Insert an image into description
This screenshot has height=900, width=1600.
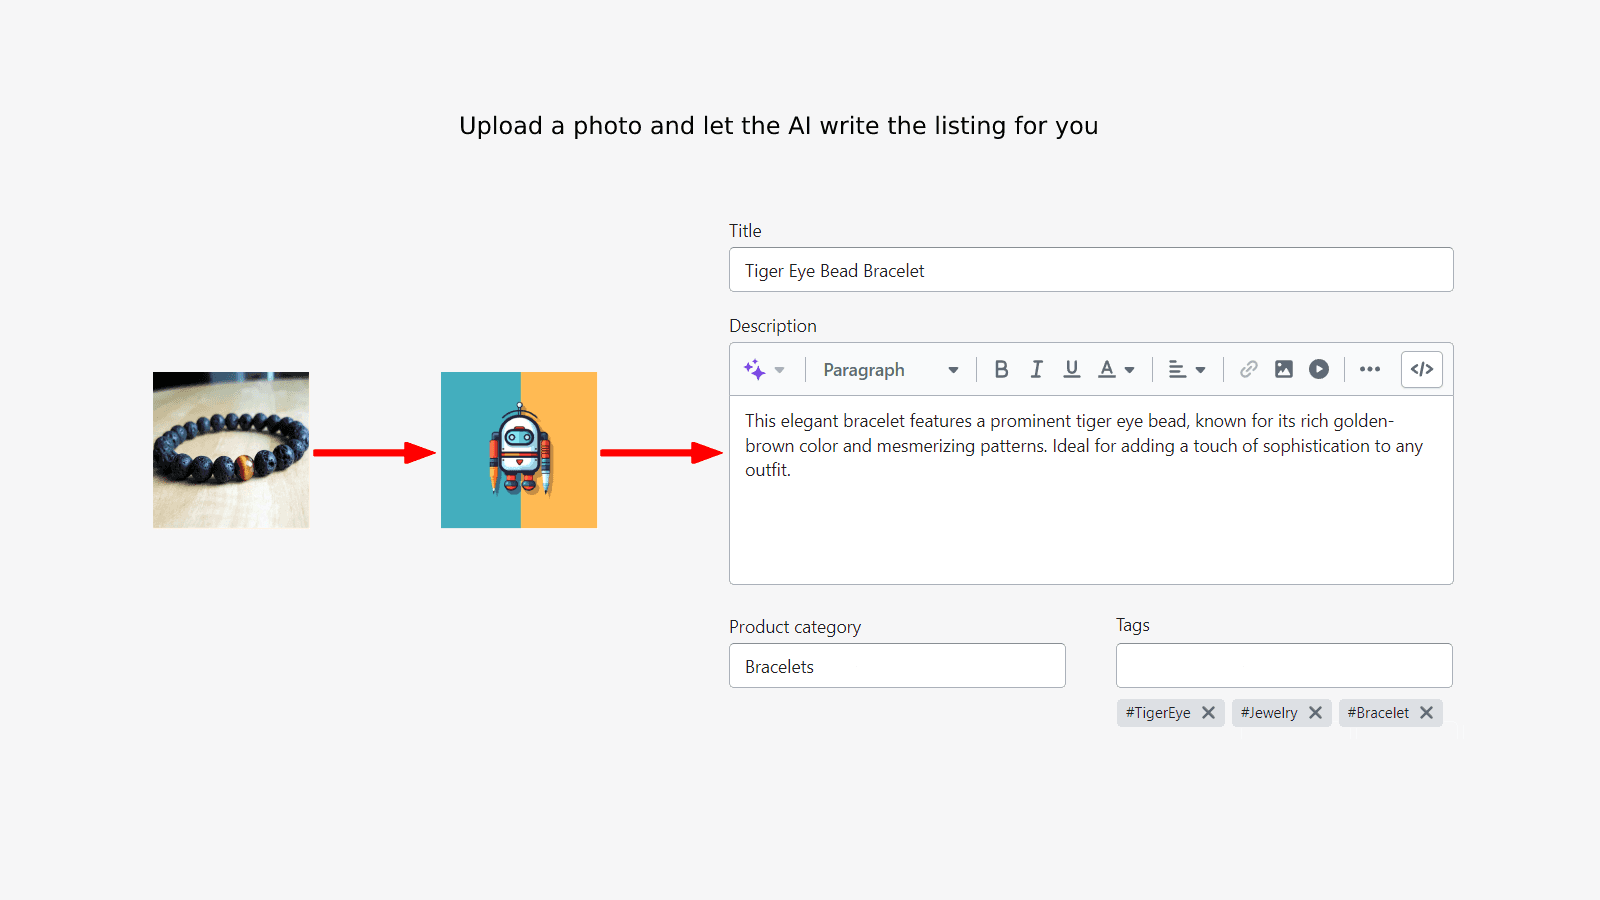pyautogui.click(x=1284, y=370)
